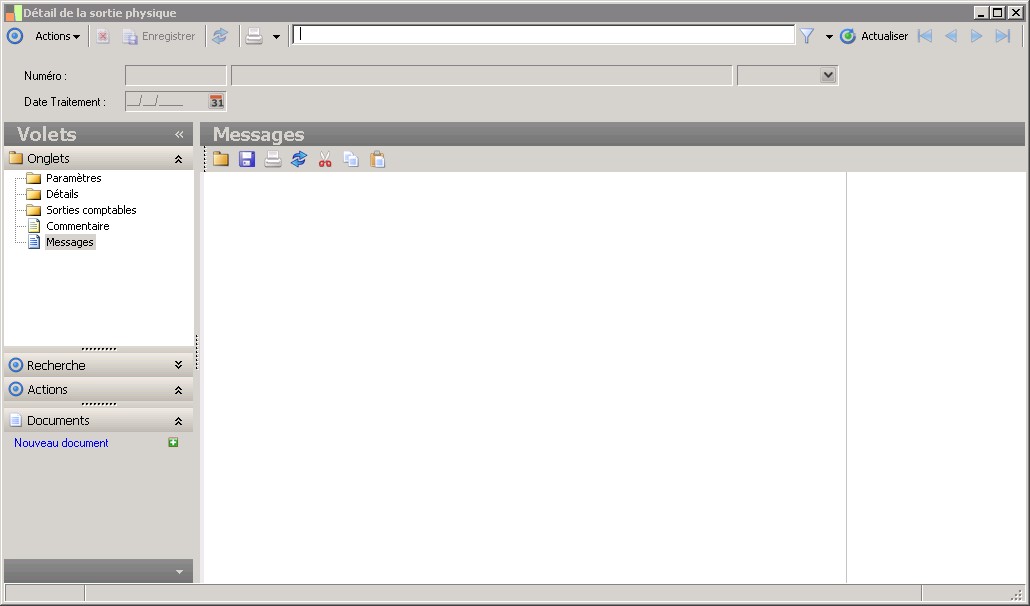The width and height of the screenshot is (1030, 606).
Task: Open the dropdown arrow beside the top printer icon
Action: 277,37
